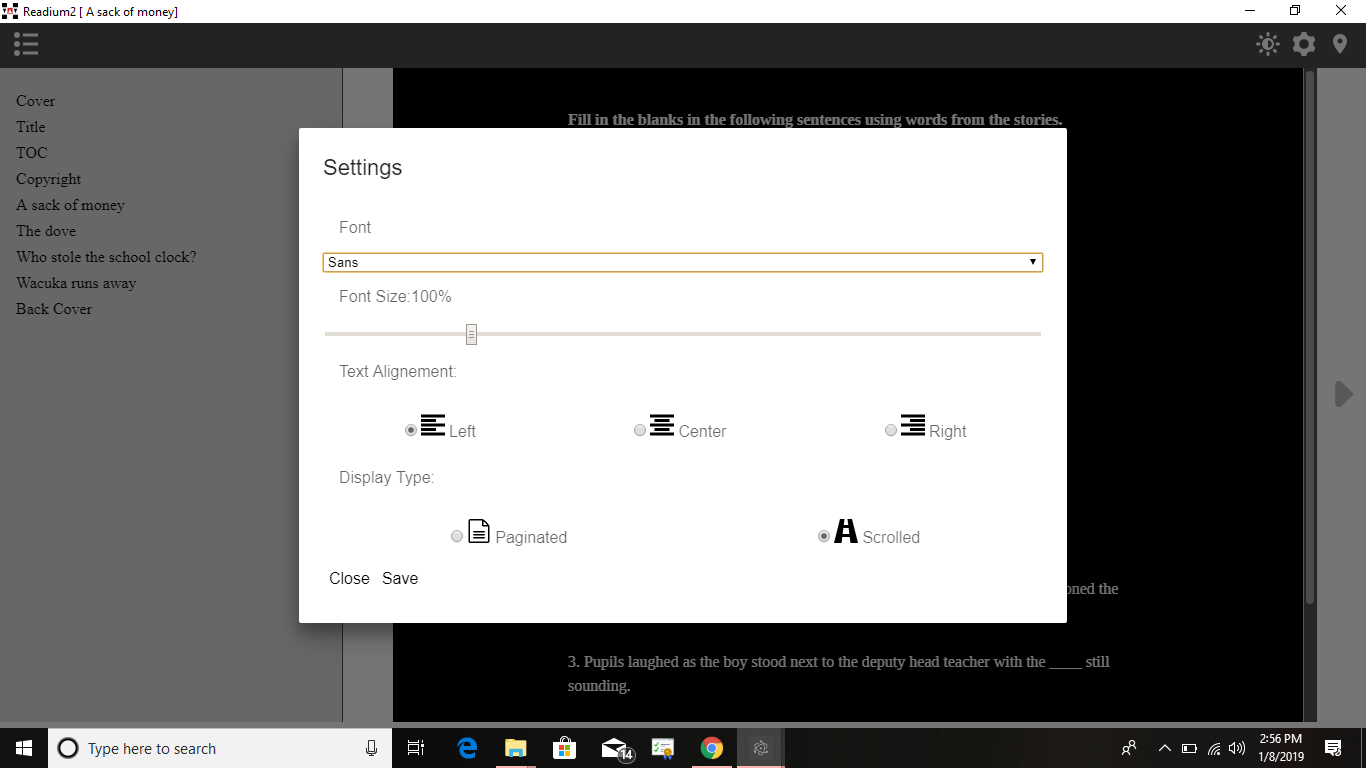Click the Readium app taskbar icon
The width and height of the screenshot is (1366, 768).
(x=761, y=748)
